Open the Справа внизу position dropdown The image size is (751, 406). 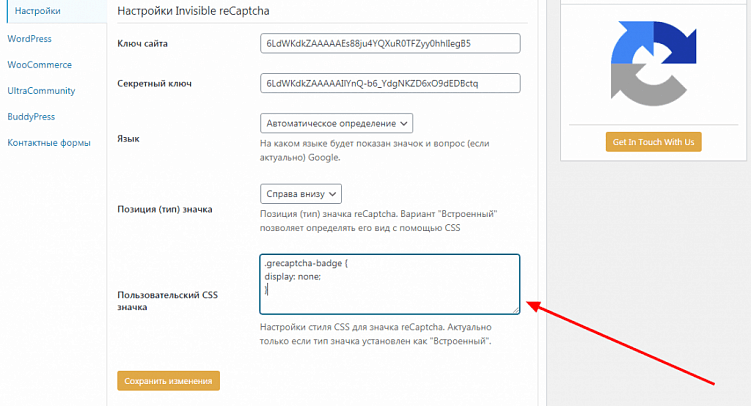click(301, 193)
